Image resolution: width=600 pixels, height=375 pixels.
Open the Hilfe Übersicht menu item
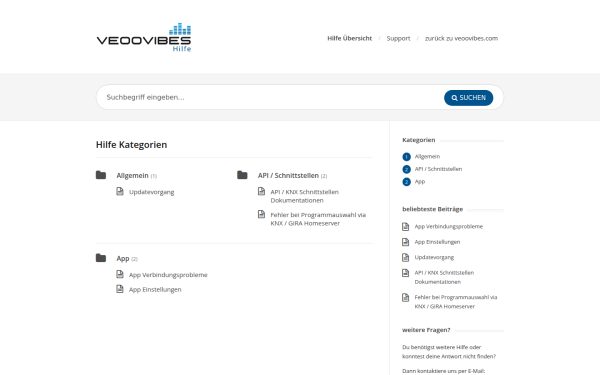coord(349,38)
